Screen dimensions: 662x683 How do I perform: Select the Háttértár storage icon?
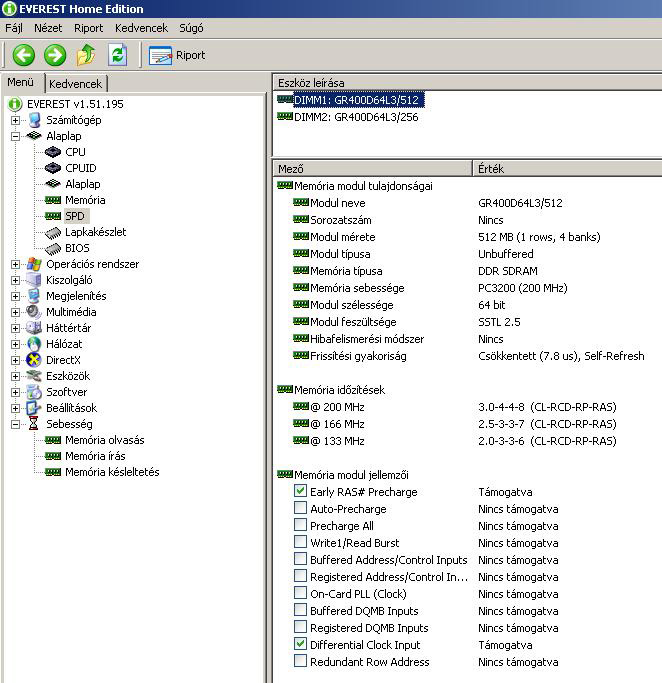pyautogui.click(x=34, y=328)
